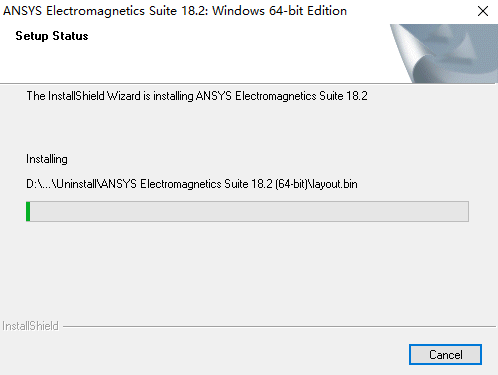Click "Windows 64-bit Edition" in title

click(279, 11)
